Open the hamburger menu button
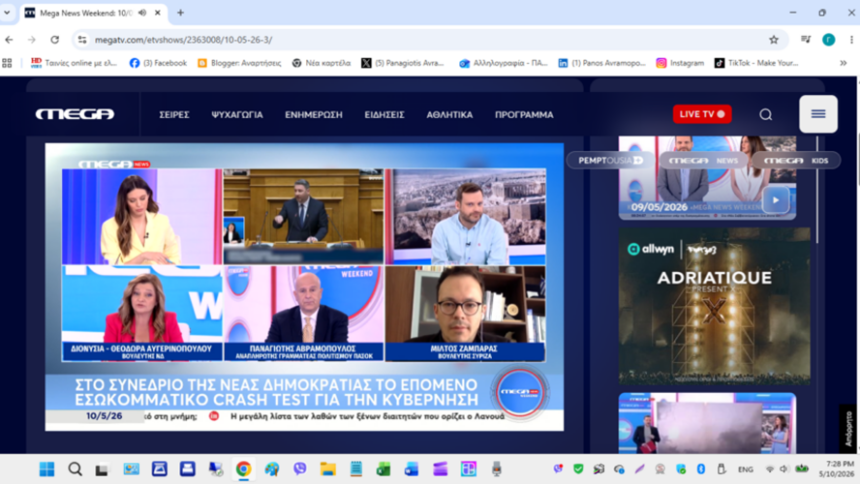This screenshot has height=484, width=860. (818, 114)
